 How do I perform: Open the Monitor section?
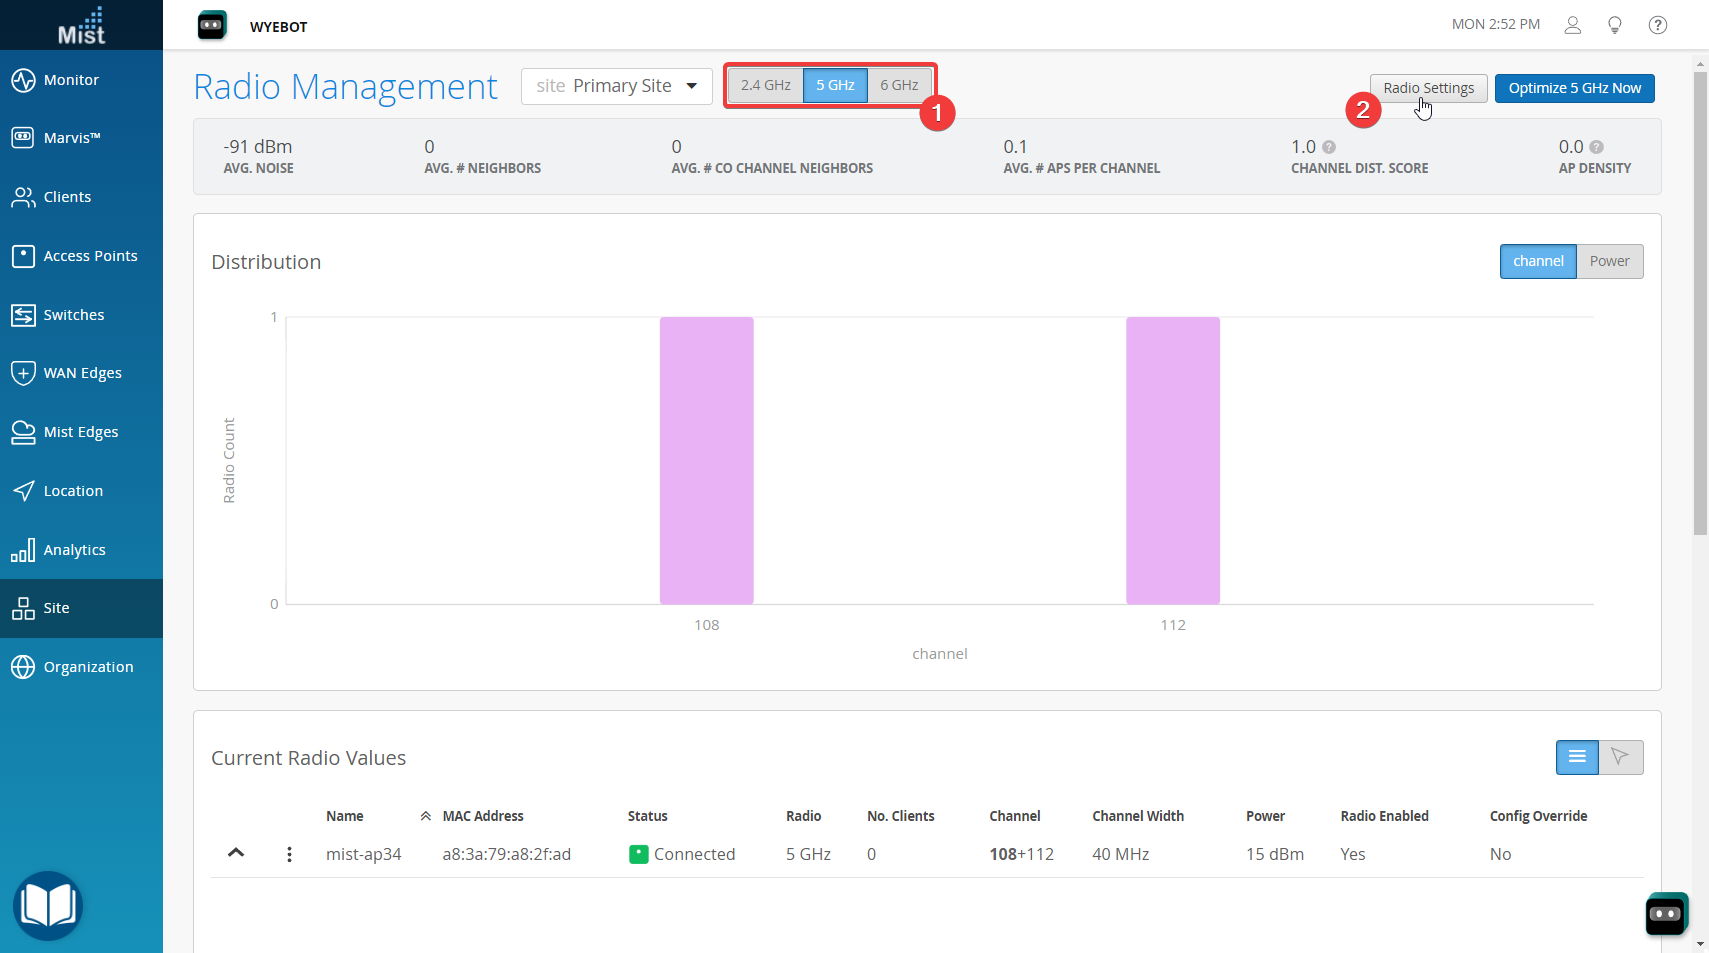point(81,80)
